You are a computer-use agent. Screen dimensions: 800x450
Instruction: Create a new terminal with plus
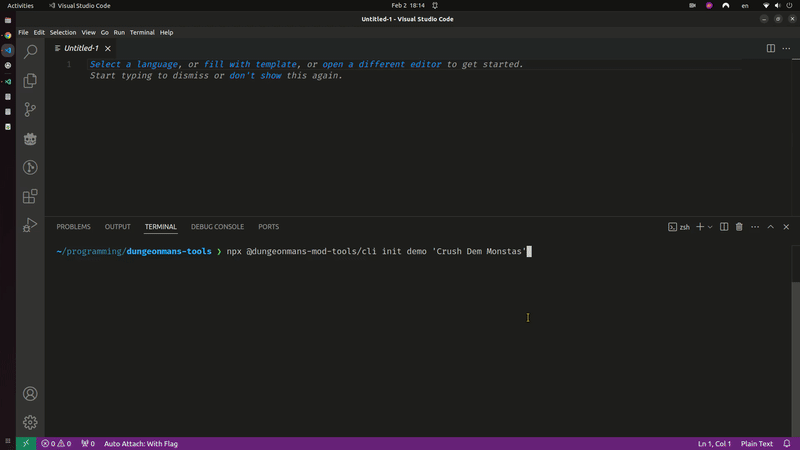click(x=700, y=227)
